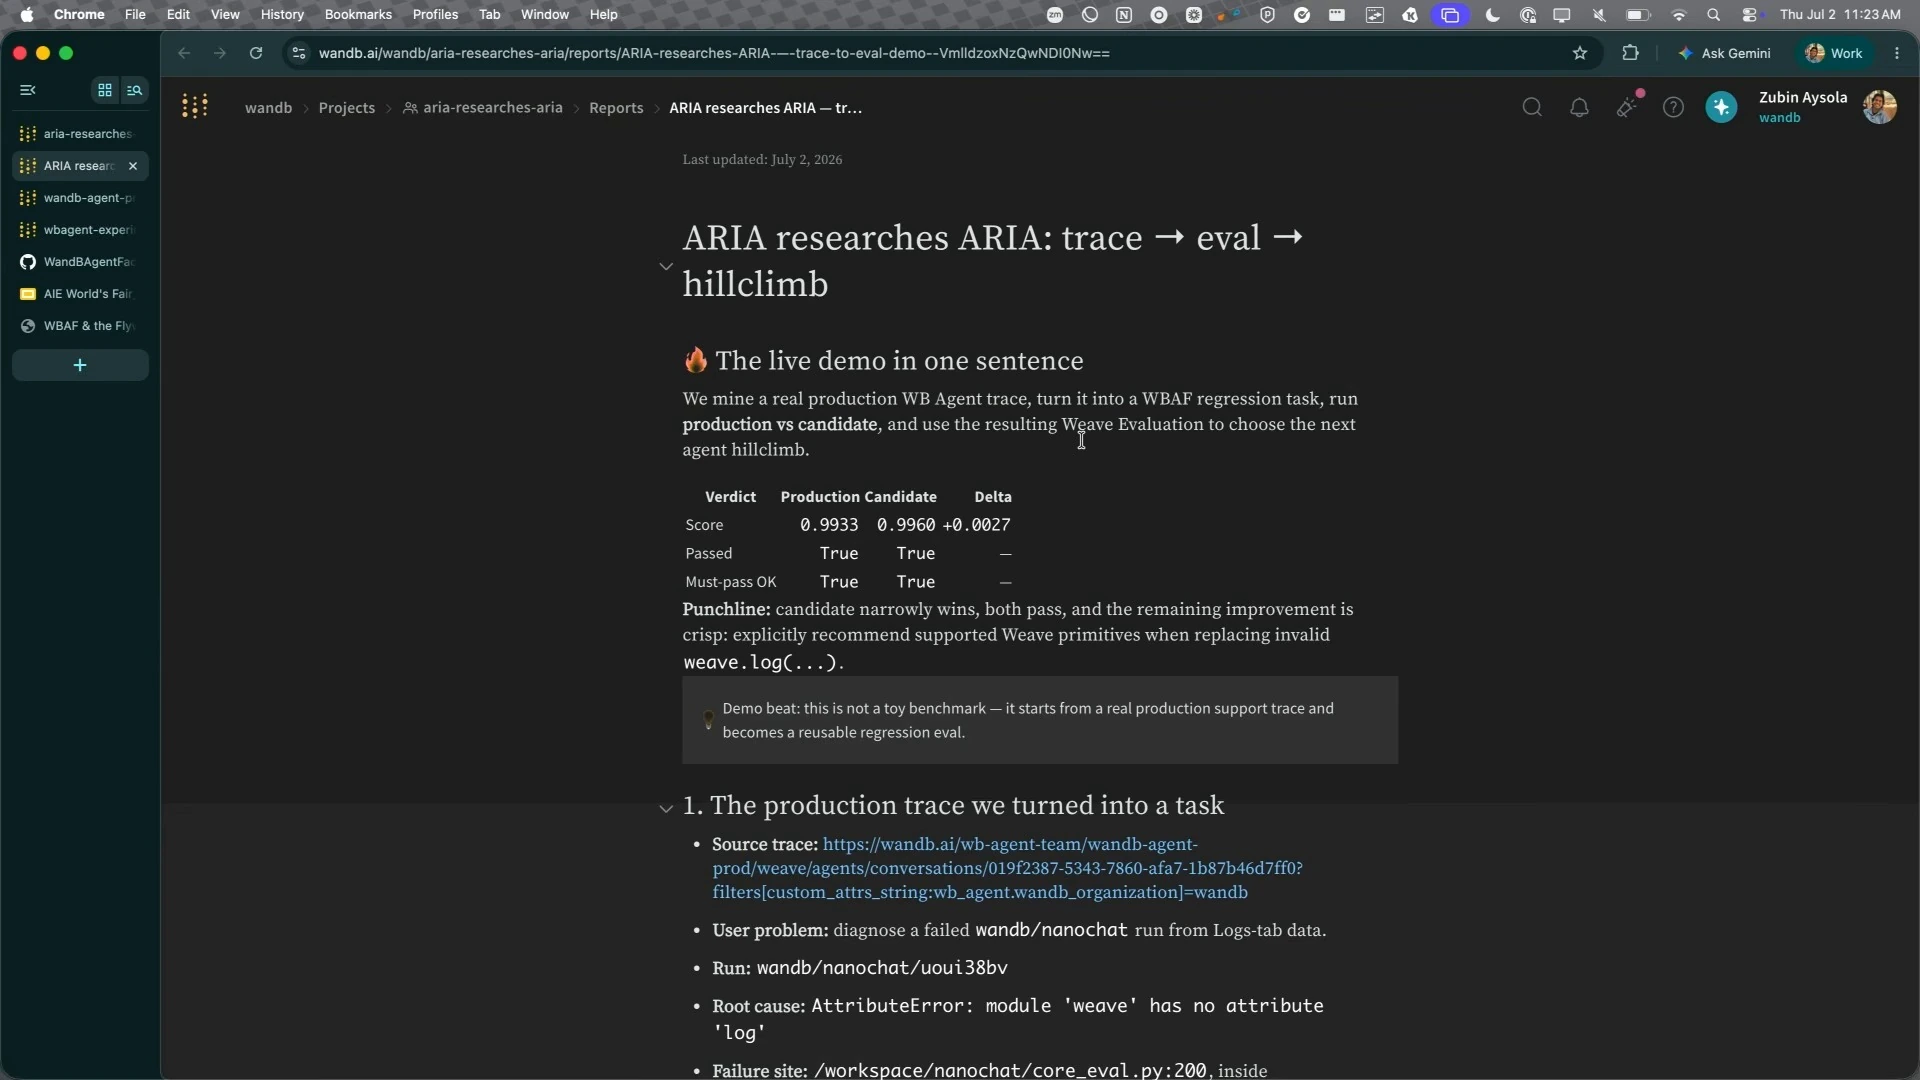
Task: Open the notifications bell icon
Action: (1579, 107)
